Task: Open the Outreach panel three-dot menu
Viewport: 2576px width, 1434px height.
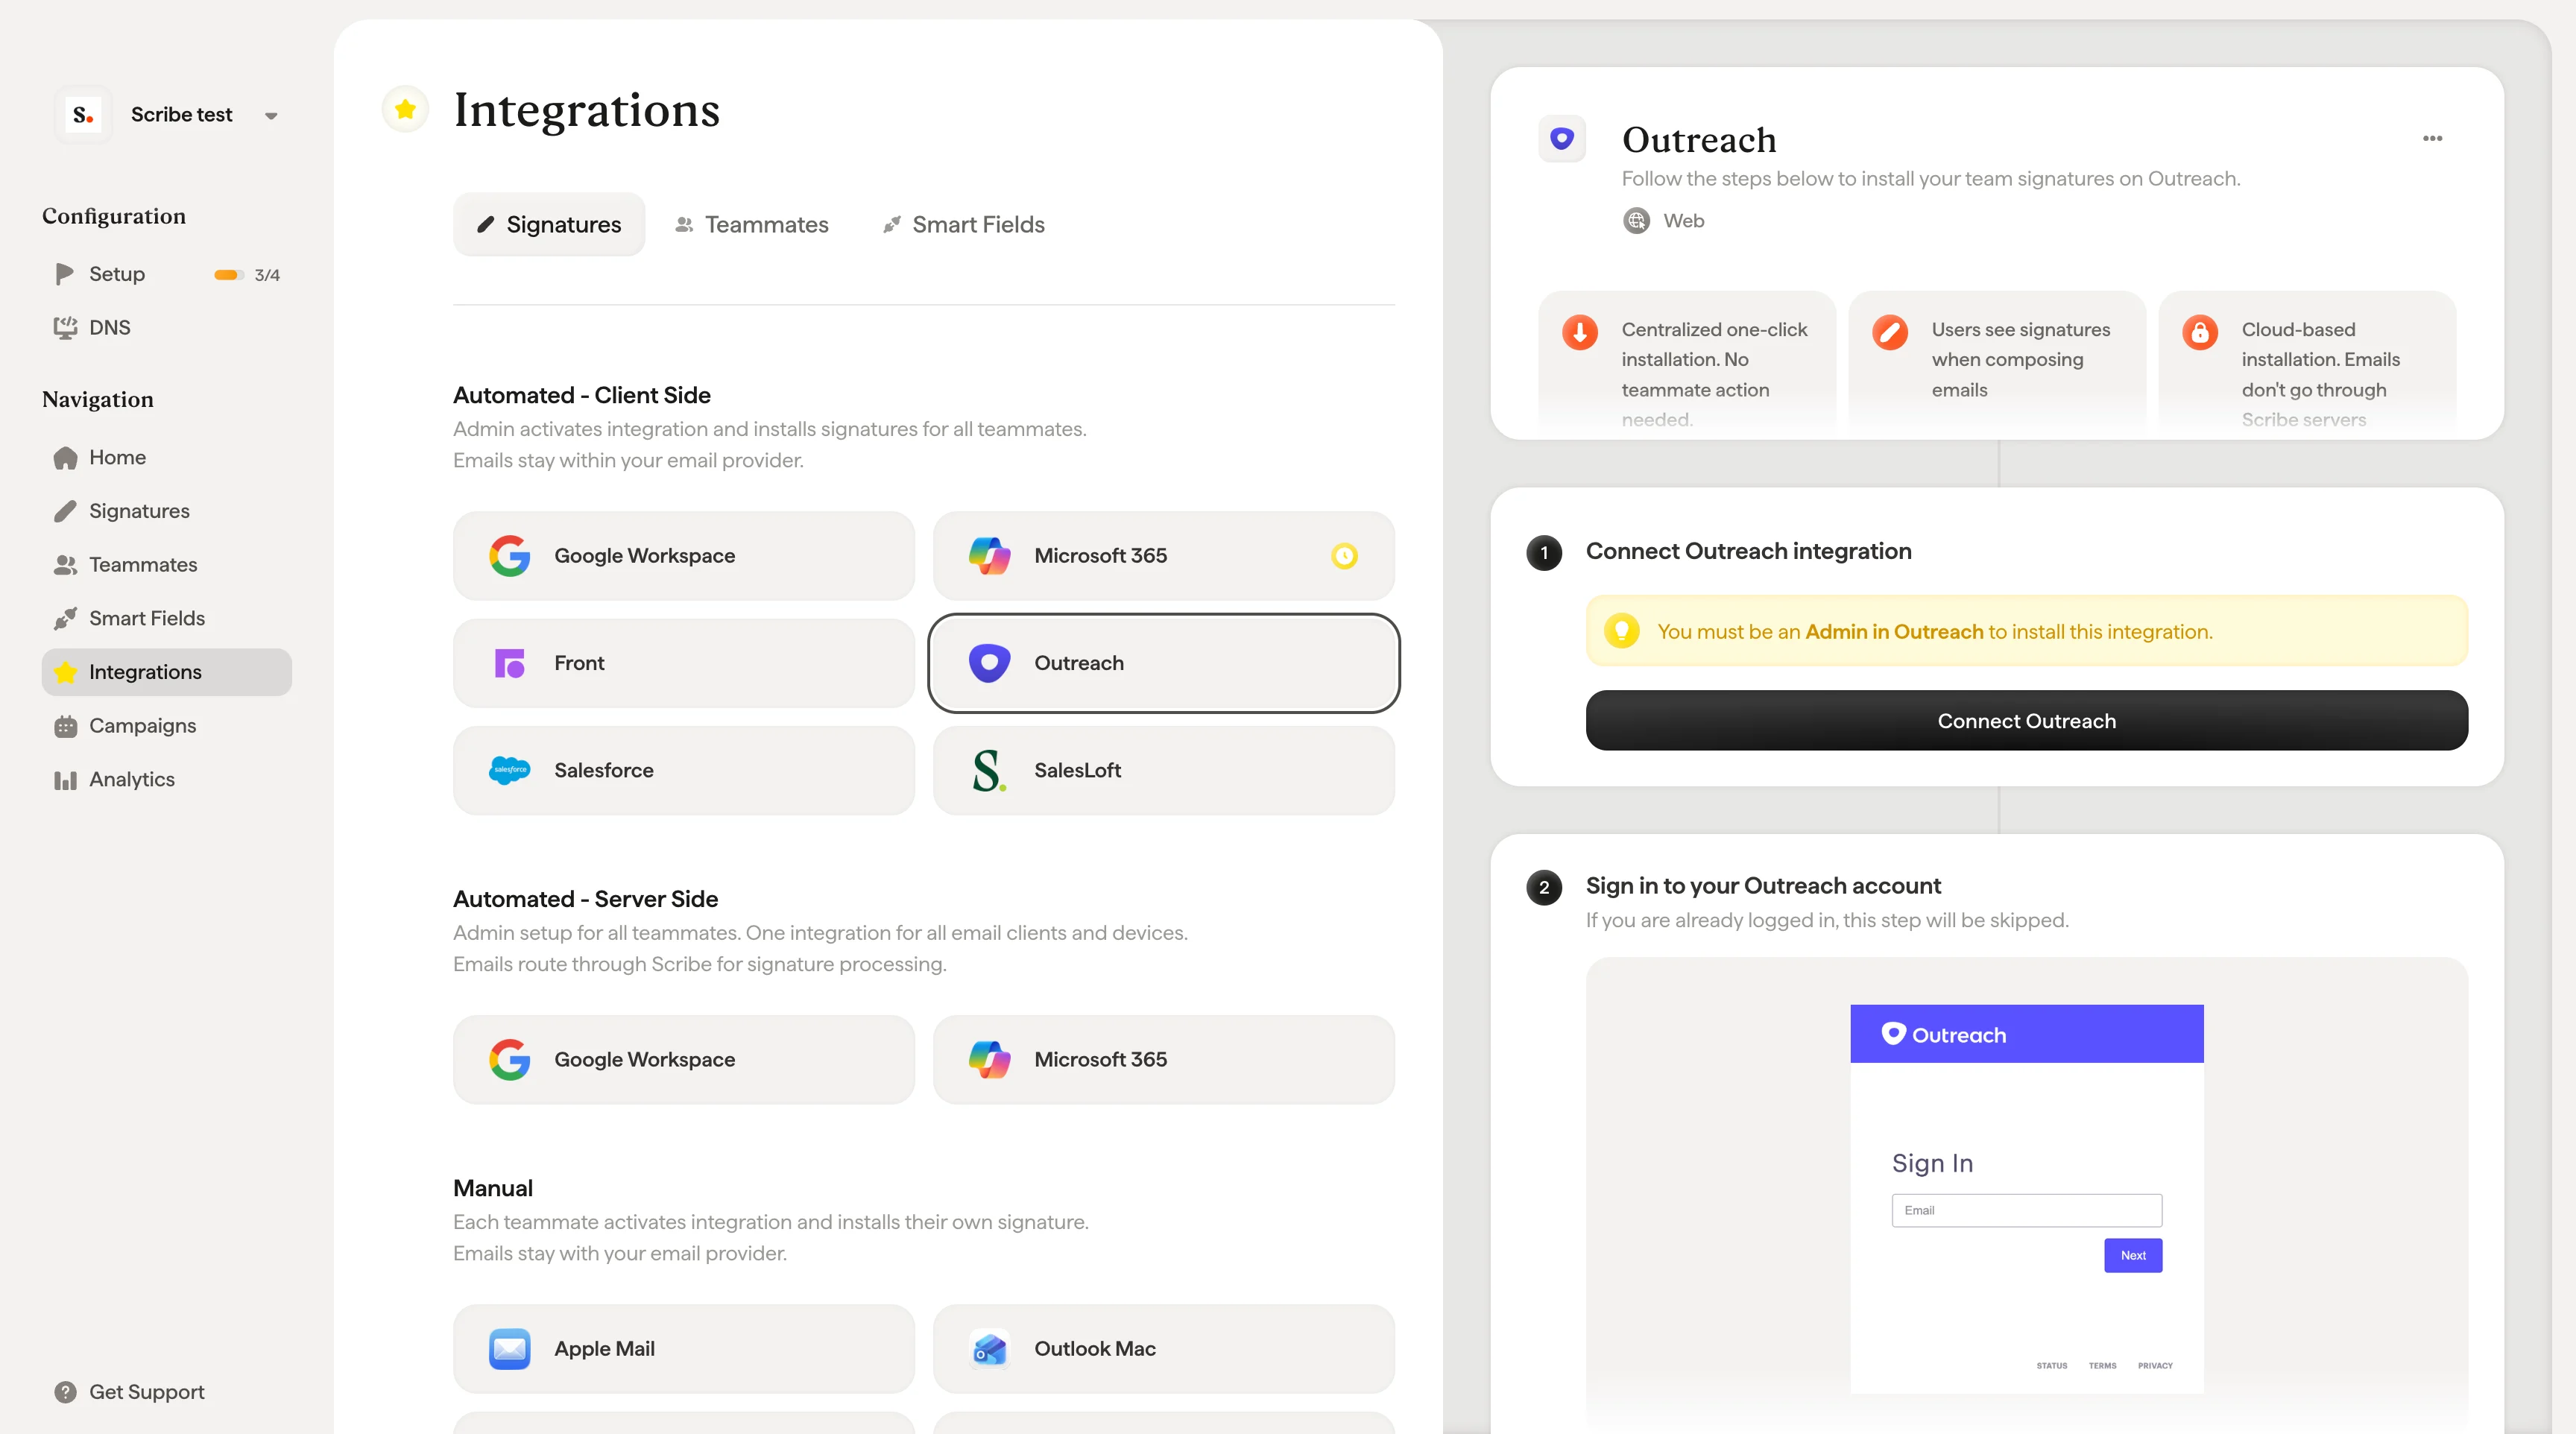Action: point(2432,138)
